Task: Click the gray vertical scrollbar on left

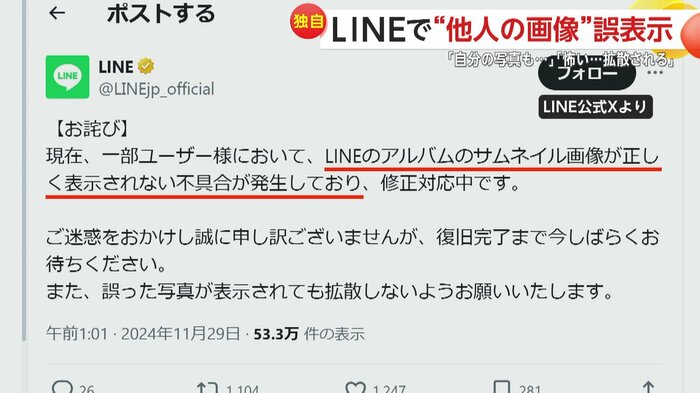Action: (x=24, y=170)
